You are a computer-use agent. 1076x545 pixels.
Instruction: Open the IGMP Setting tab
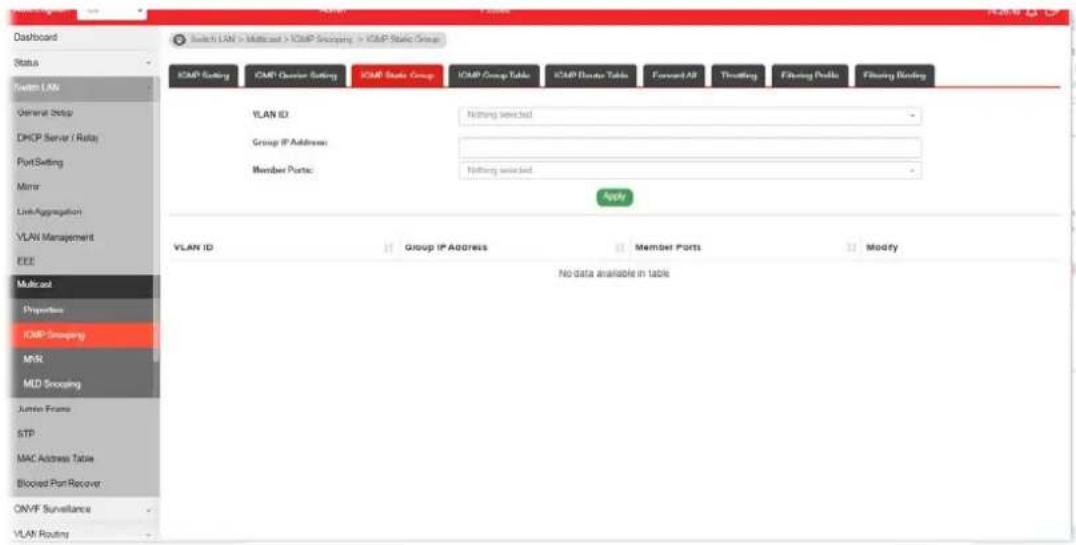[x=204, y=76]
